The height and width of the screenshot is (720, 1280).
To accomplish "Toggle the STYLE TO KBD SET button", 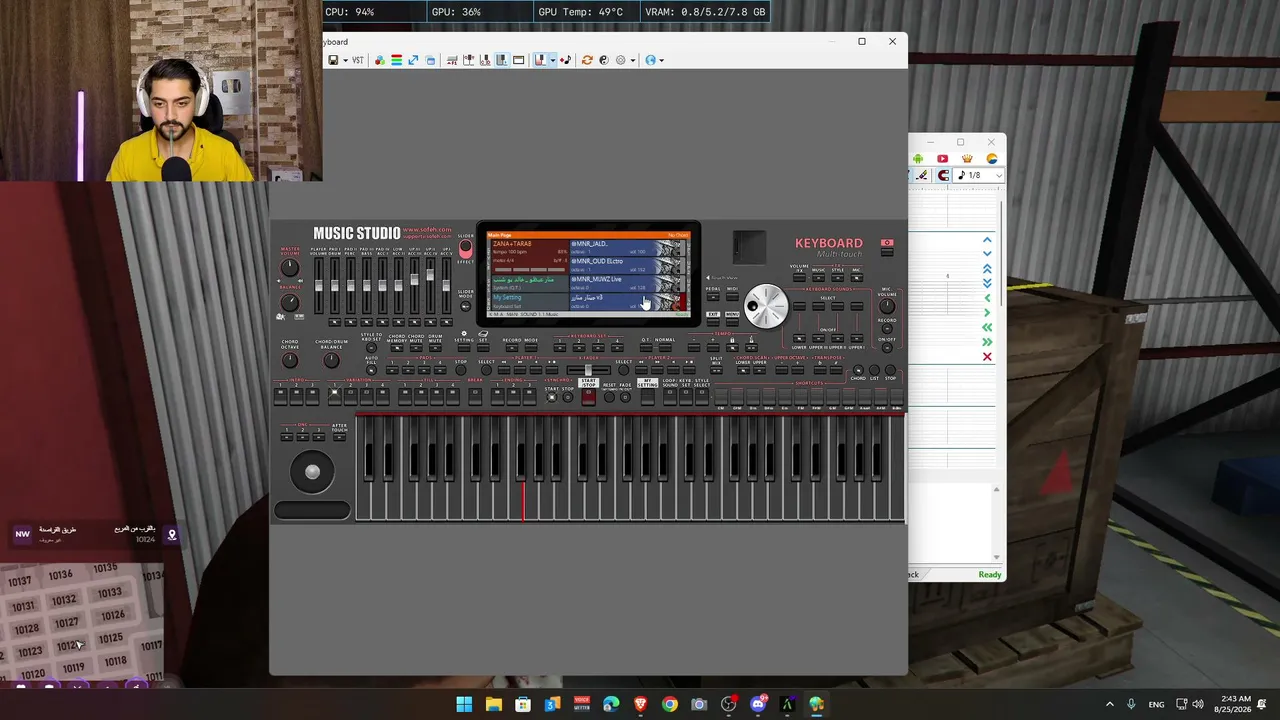I will coord(371,348).
